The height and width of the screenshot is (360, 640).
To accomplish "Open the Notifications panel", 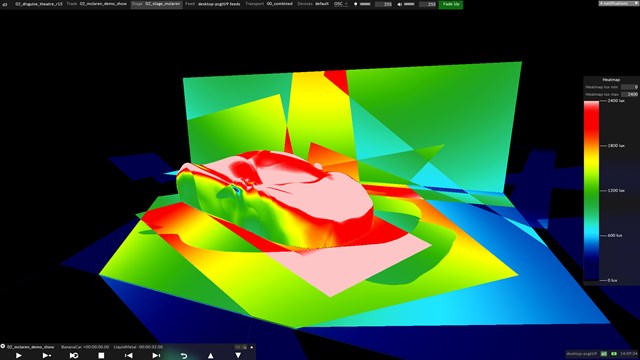I will tap(618, 3).
